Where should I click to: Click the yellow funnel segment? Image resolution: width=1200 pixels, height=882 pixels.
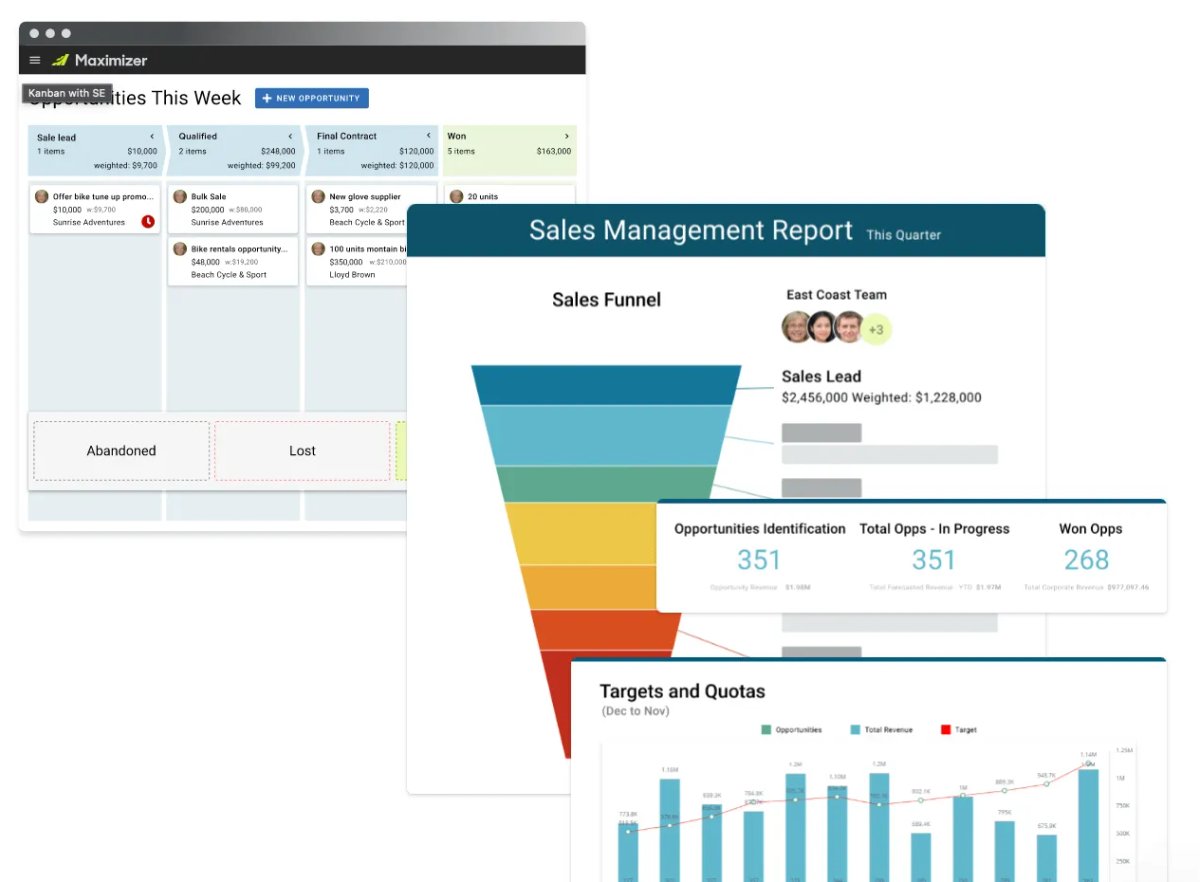tap(581, 534)
